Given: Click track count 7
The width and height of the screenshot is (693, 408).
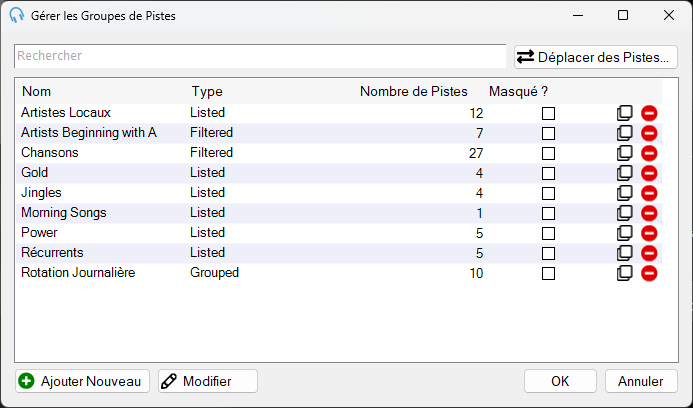Looking at the screenshot, I should 480,133.
